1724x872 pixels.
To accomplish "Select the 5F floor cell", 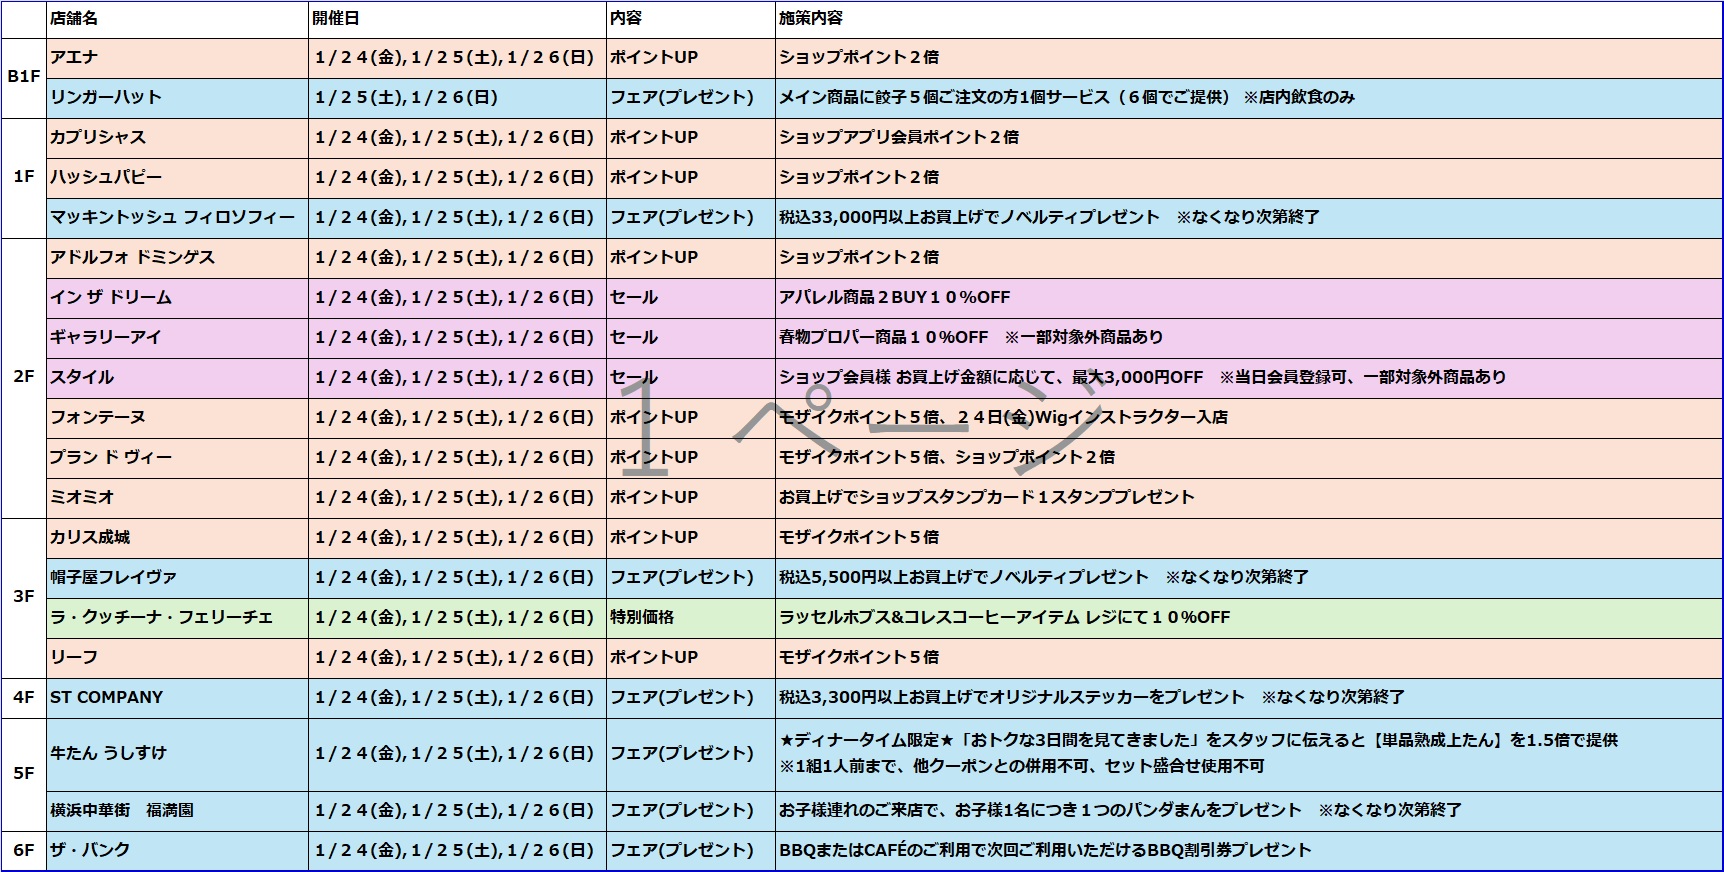I will pos(24,774).
